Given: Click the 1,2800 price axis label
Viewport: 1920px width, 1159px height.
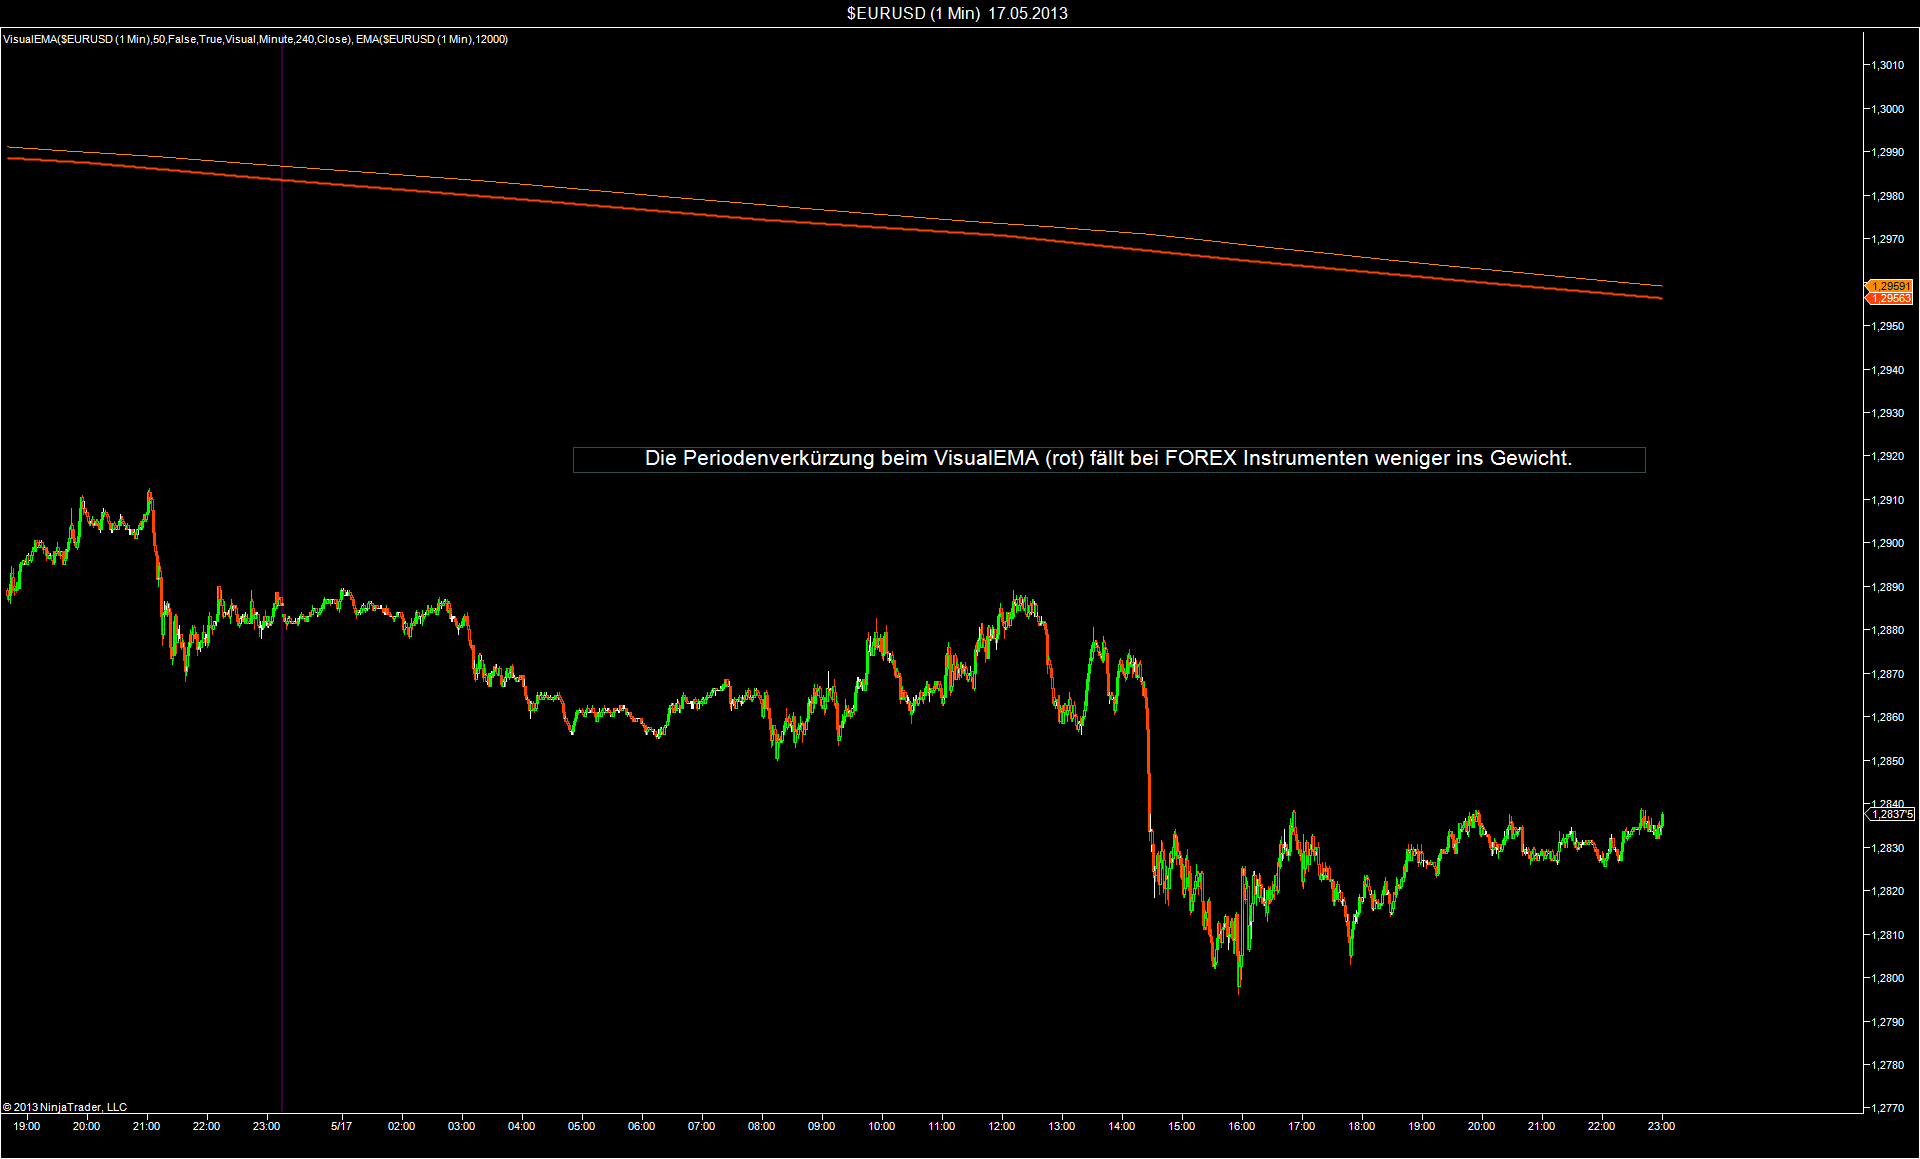Looking at the screenshot, I should (x=1888, y=978).
